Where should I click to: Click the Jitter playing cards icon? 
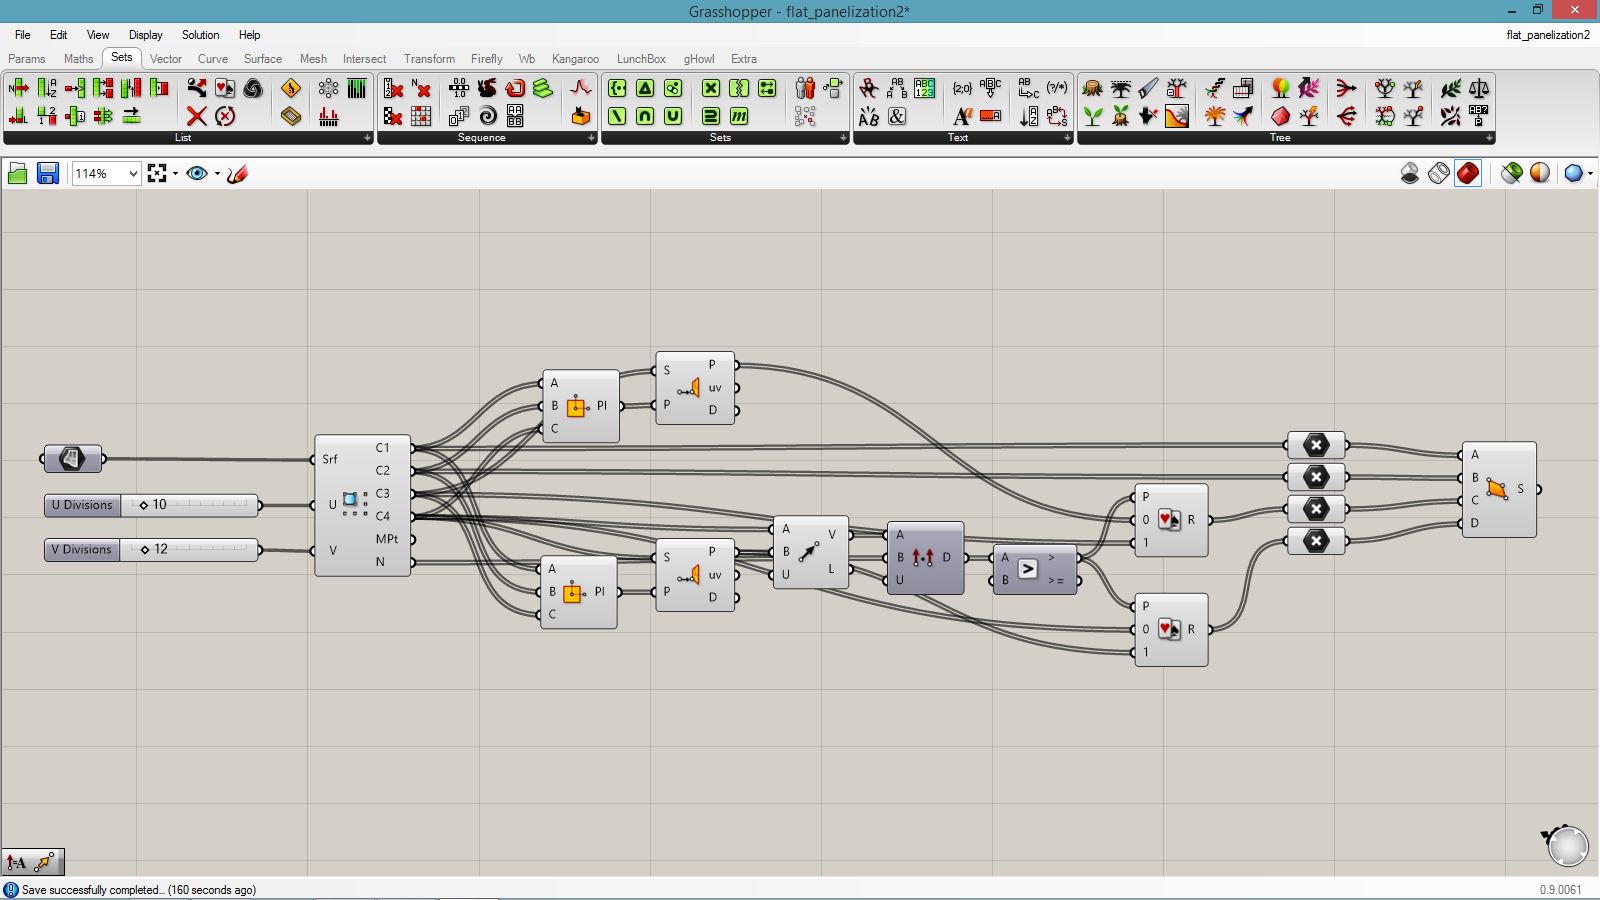[x=225, y=89]
